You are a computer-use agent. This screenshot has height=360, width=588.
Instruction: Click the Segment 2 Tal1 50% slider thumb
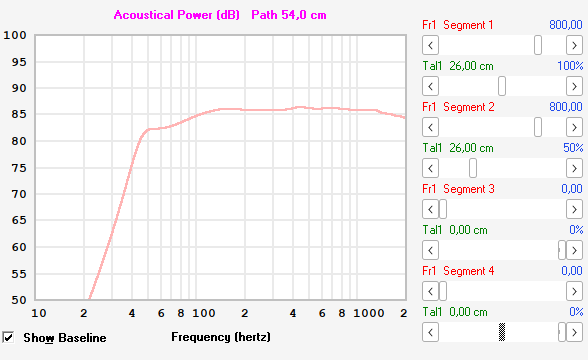coord(473,168)
